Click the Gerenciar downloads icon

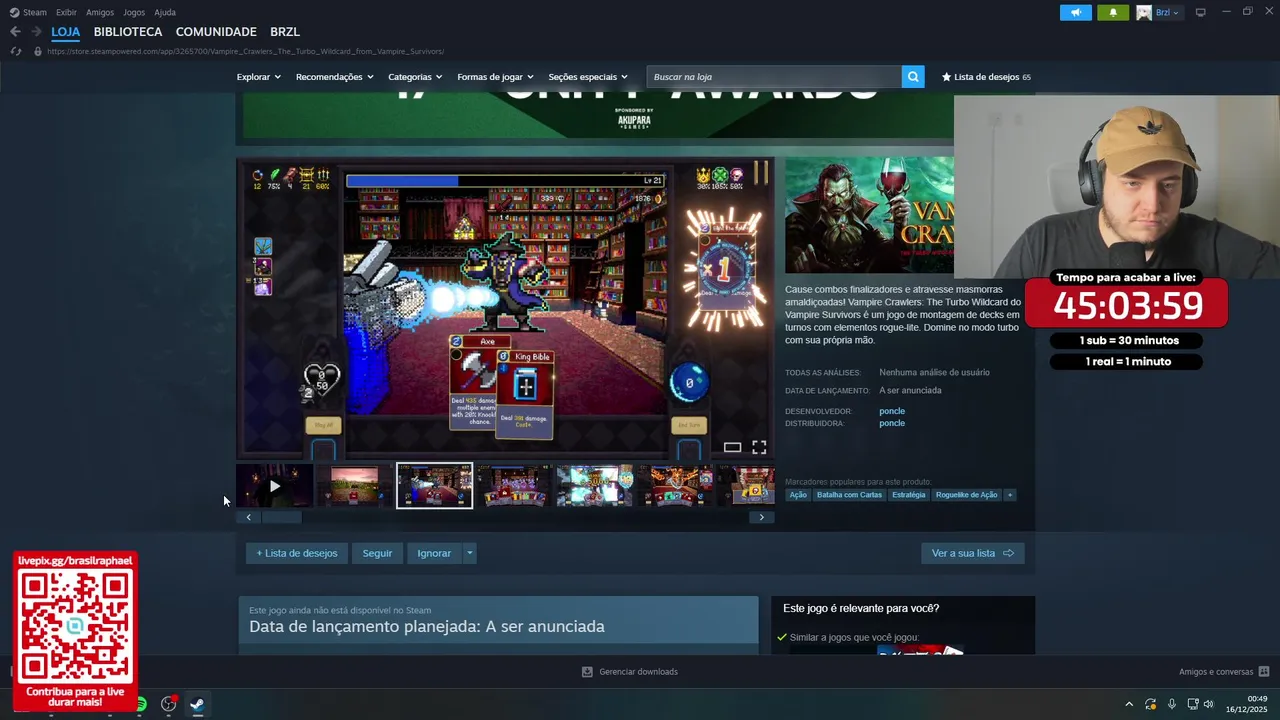tap(587, 672)
